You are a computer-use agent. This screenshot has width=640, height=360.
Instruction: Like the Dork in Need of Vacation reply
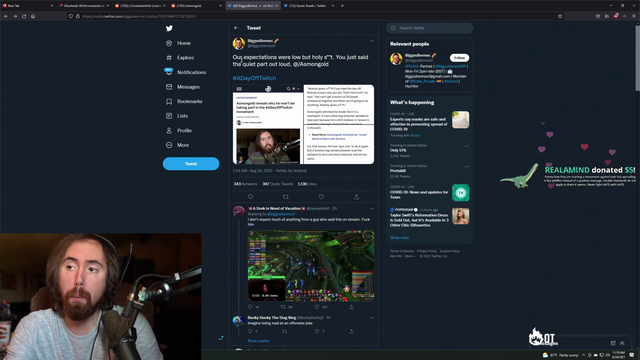click(x=317, y=307)
